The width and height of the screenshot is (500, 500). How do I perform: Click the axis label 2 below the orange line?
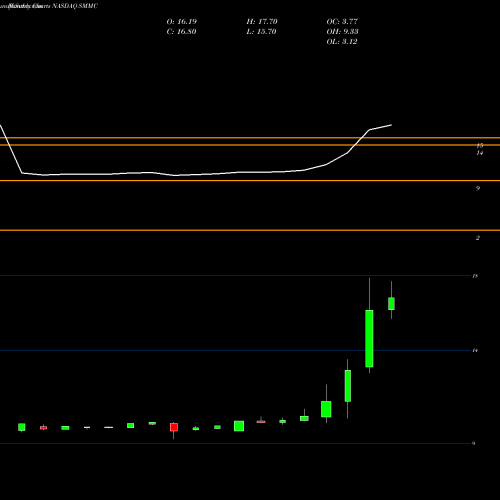coord(478,238)
